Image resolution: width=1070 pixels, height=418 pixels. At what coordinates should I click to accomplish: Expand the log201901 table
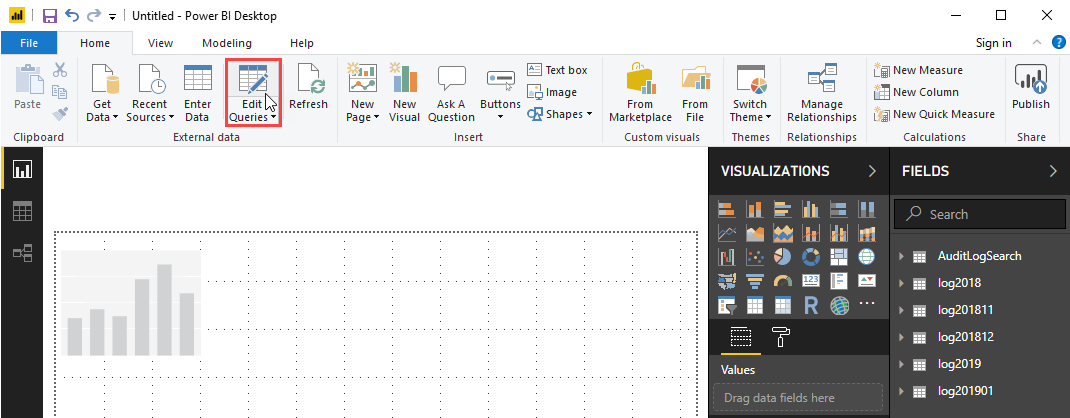tap(901, 391)
